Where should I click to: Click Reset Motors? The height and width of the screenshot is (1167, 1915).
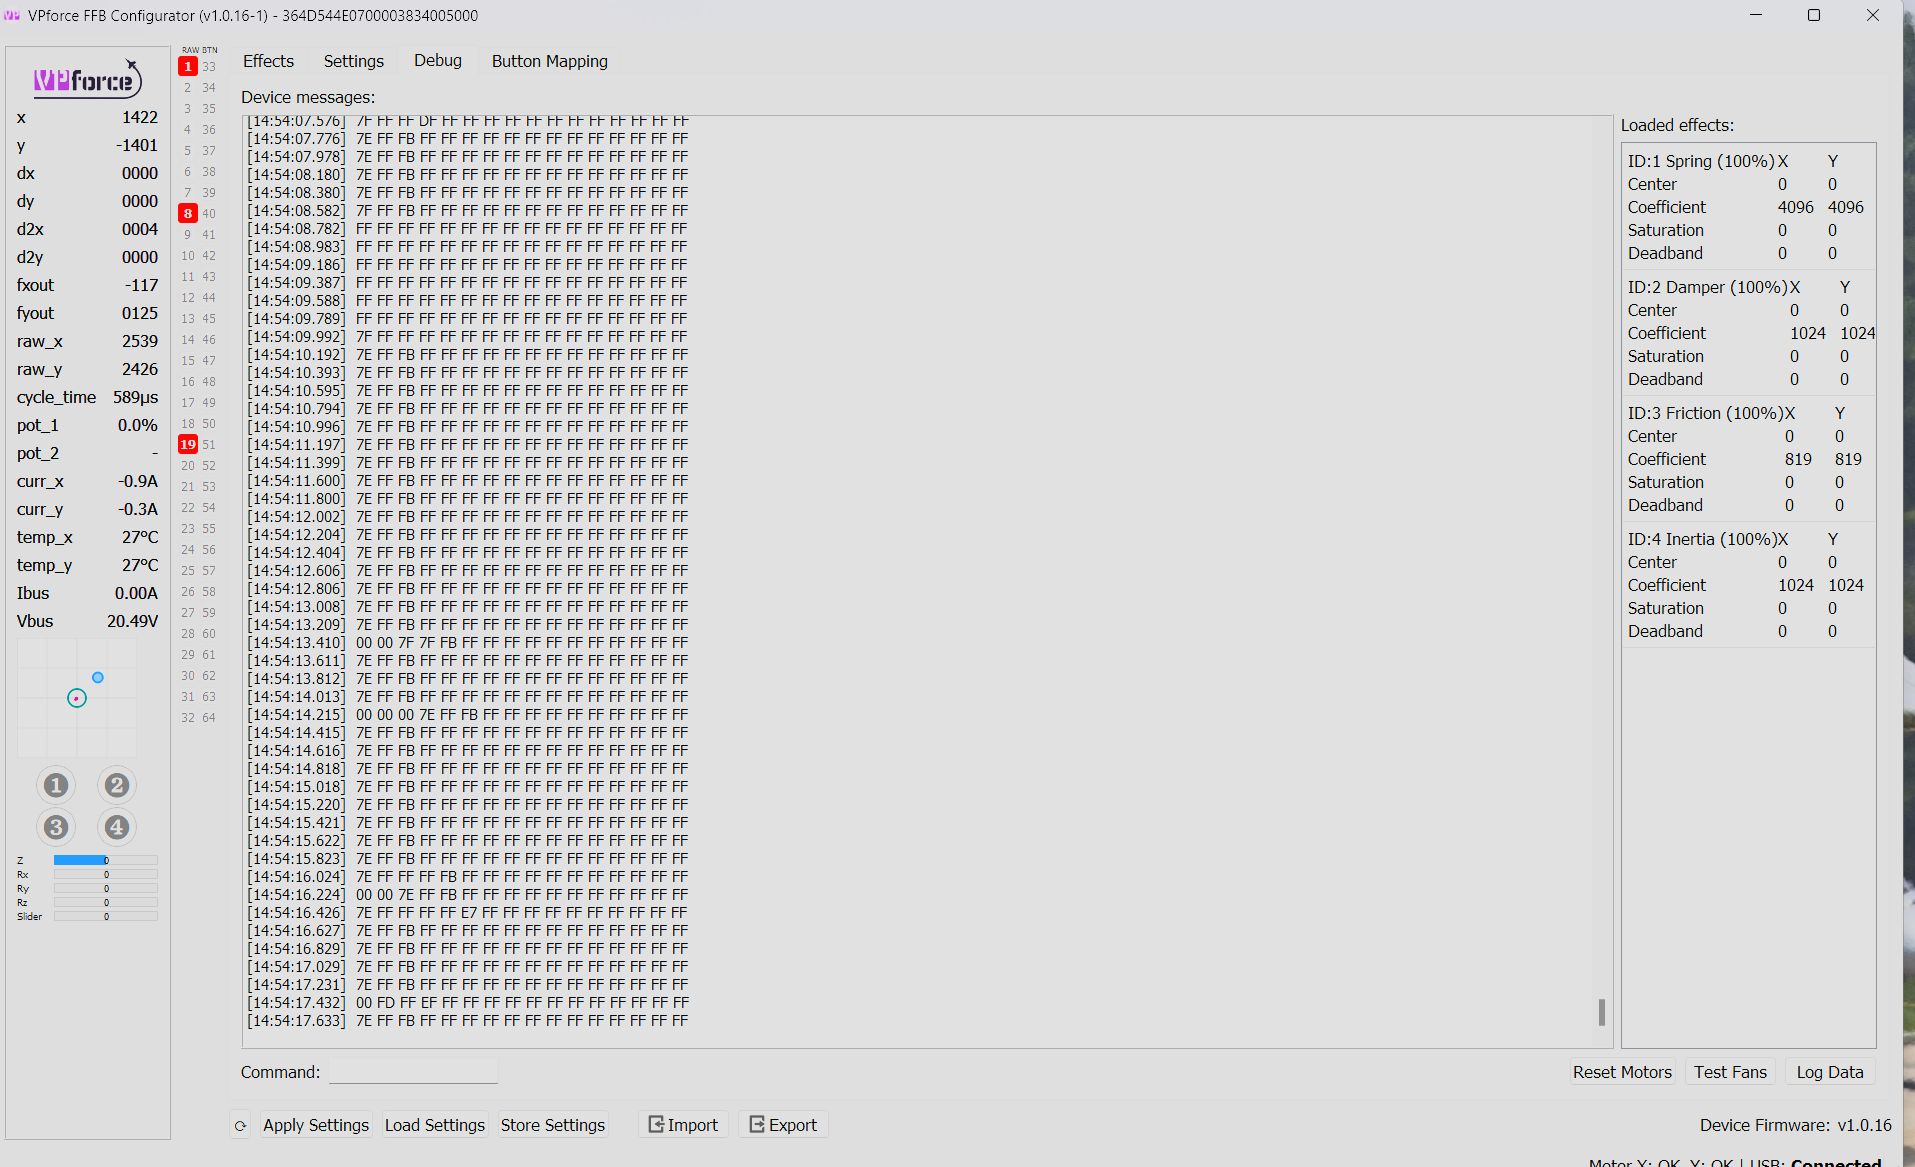tap(1622, 1071)
